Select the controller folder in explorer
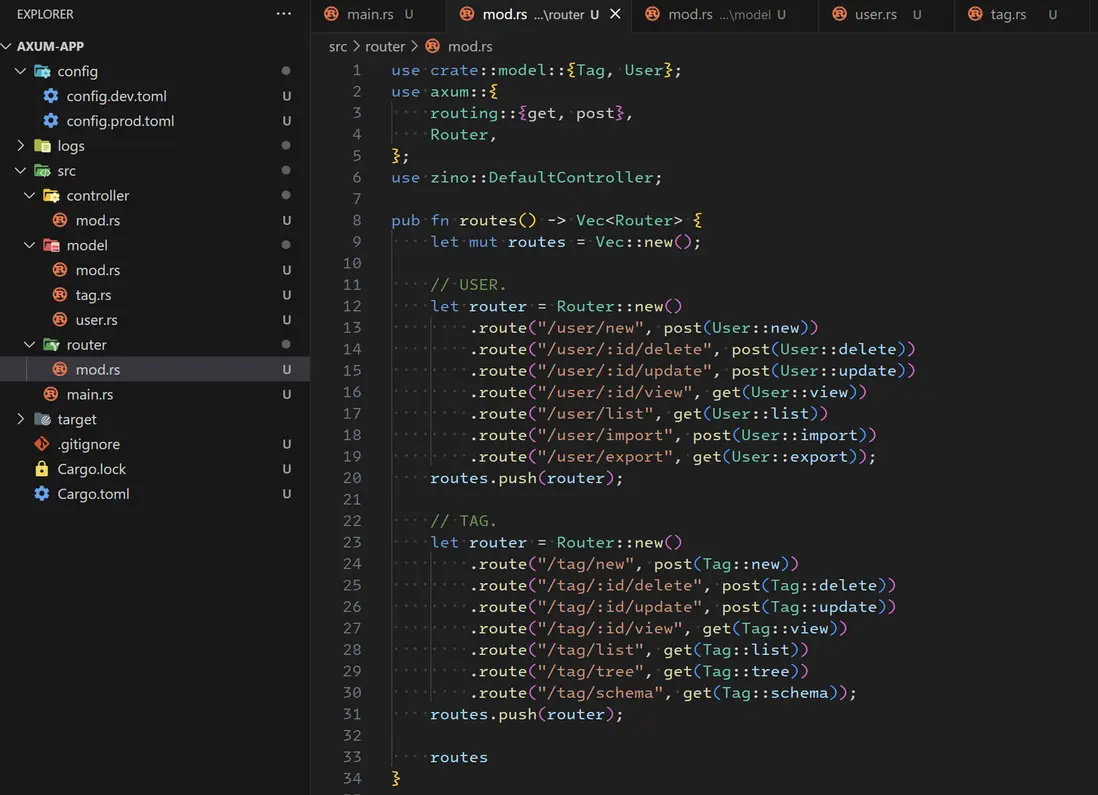 [x=97, y=196]
